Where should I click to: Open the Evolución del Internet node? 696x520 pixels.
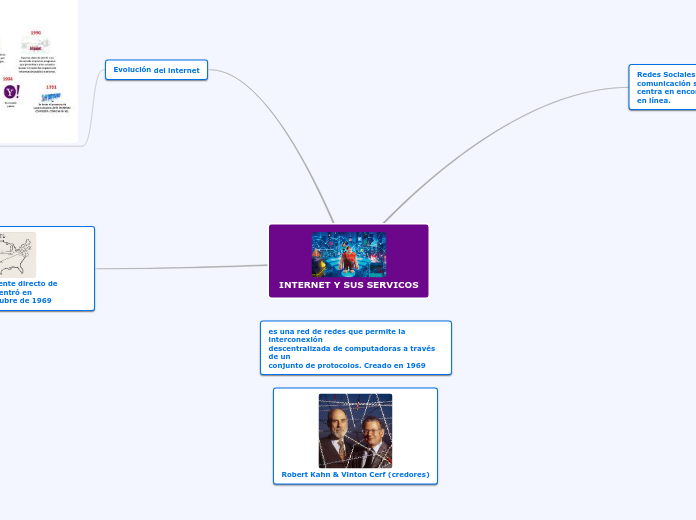pos(156,70)
